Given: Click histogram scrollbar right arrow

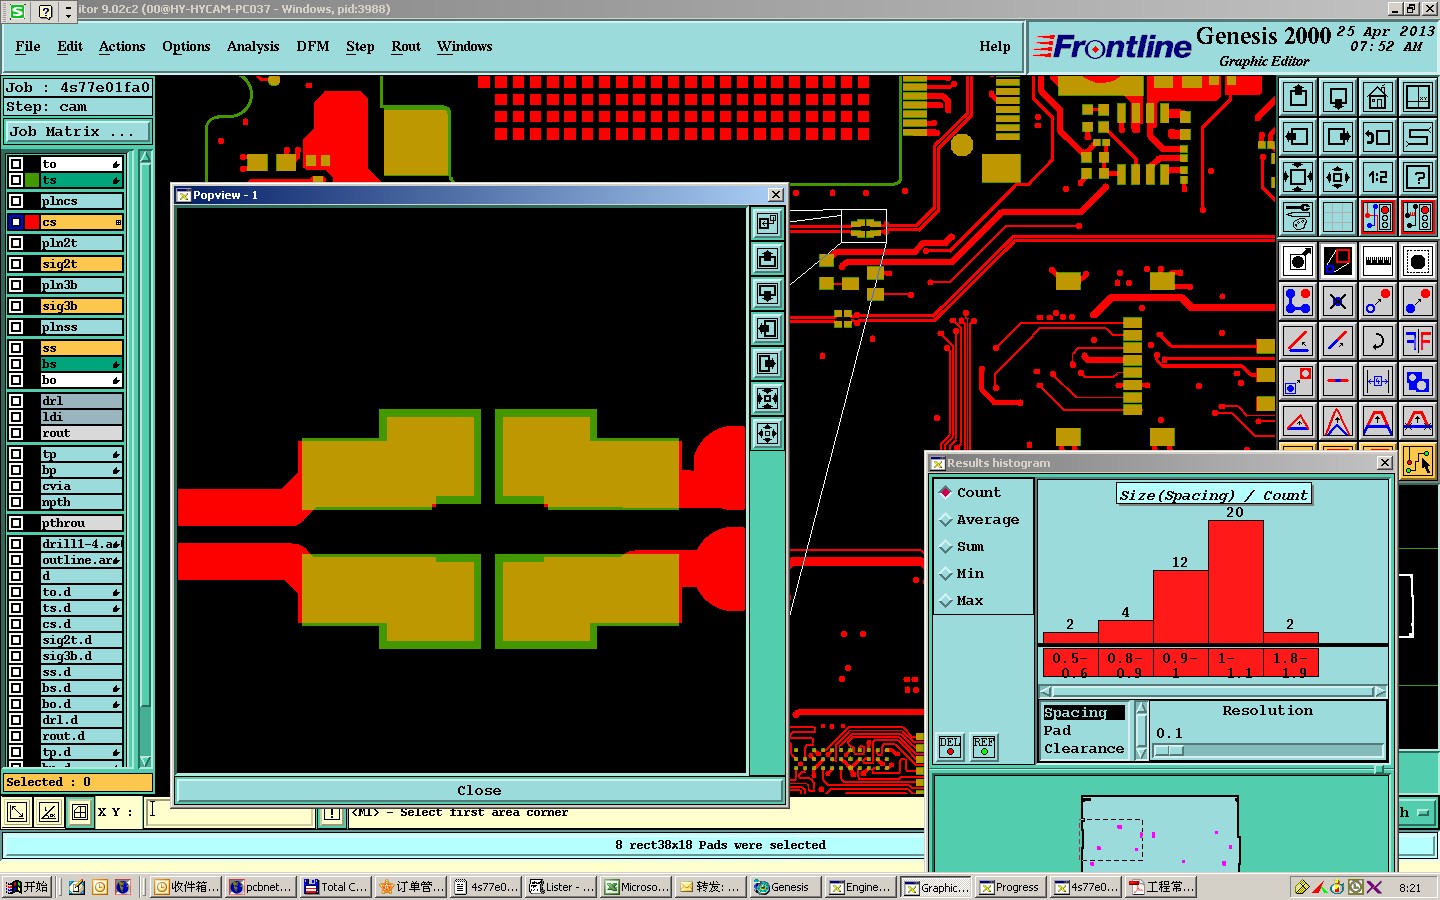Looking at the screenshot, I should click(1380, 691).
